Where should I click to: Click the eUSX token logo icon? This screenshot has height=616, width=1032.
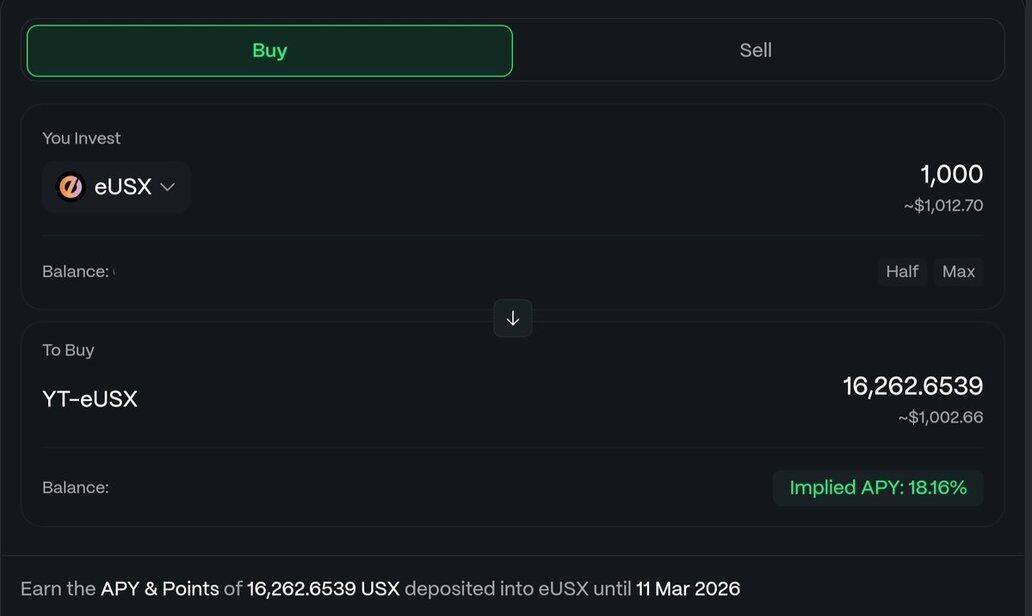[71, 187]
